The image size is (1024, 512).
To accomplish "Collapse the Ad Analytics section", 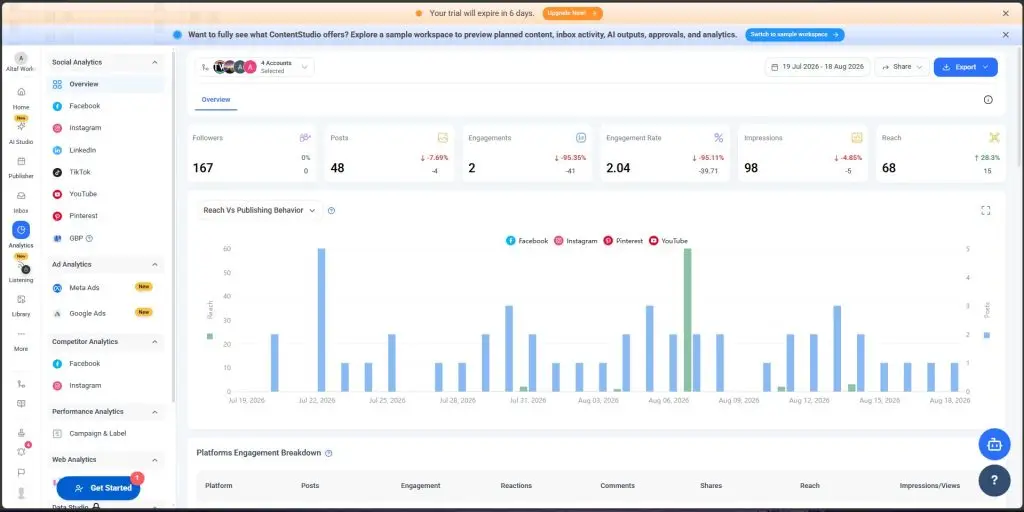I will click(155, 264).
